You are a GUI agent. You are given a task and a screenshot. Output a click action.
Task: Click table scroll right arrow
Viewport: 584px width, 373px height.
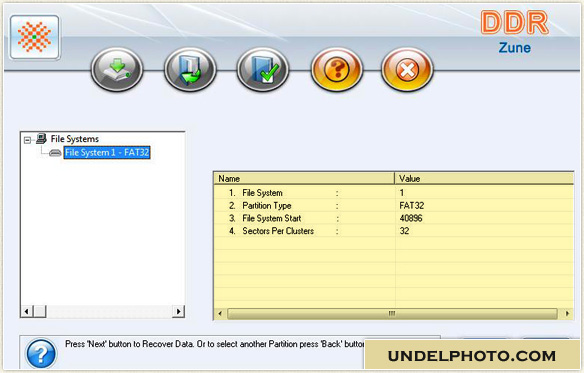(567, 313)
